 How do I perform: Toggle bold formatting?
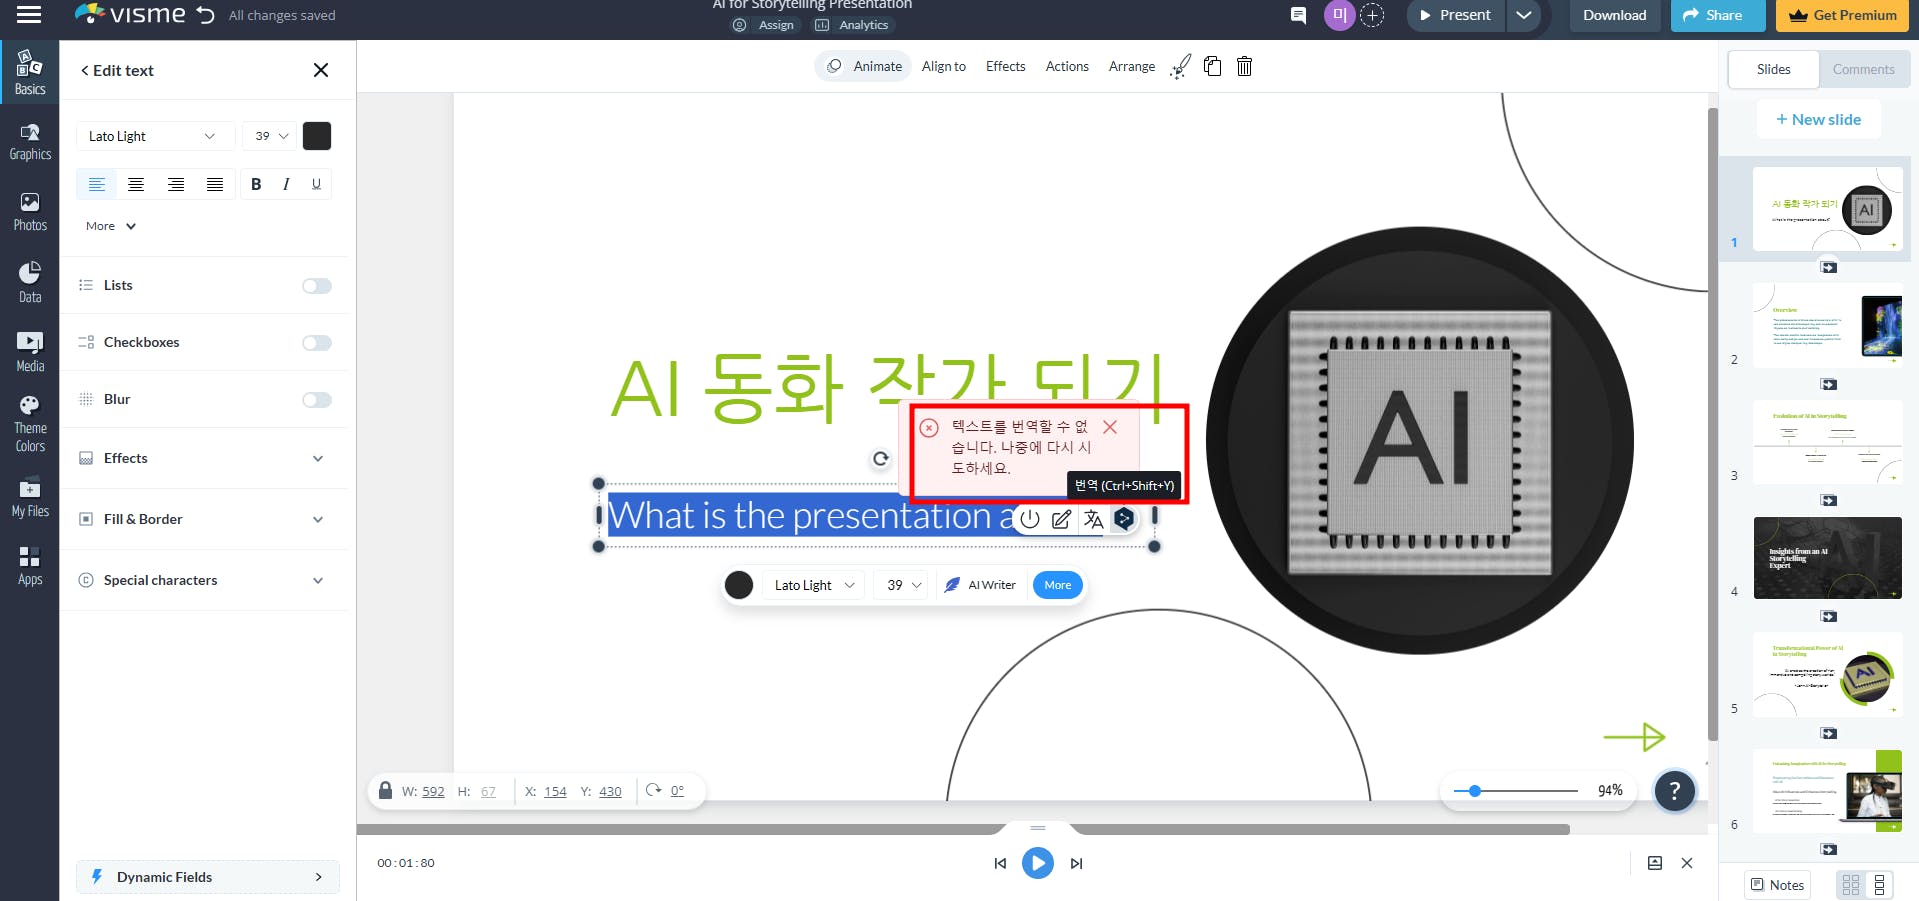[256, 184]
